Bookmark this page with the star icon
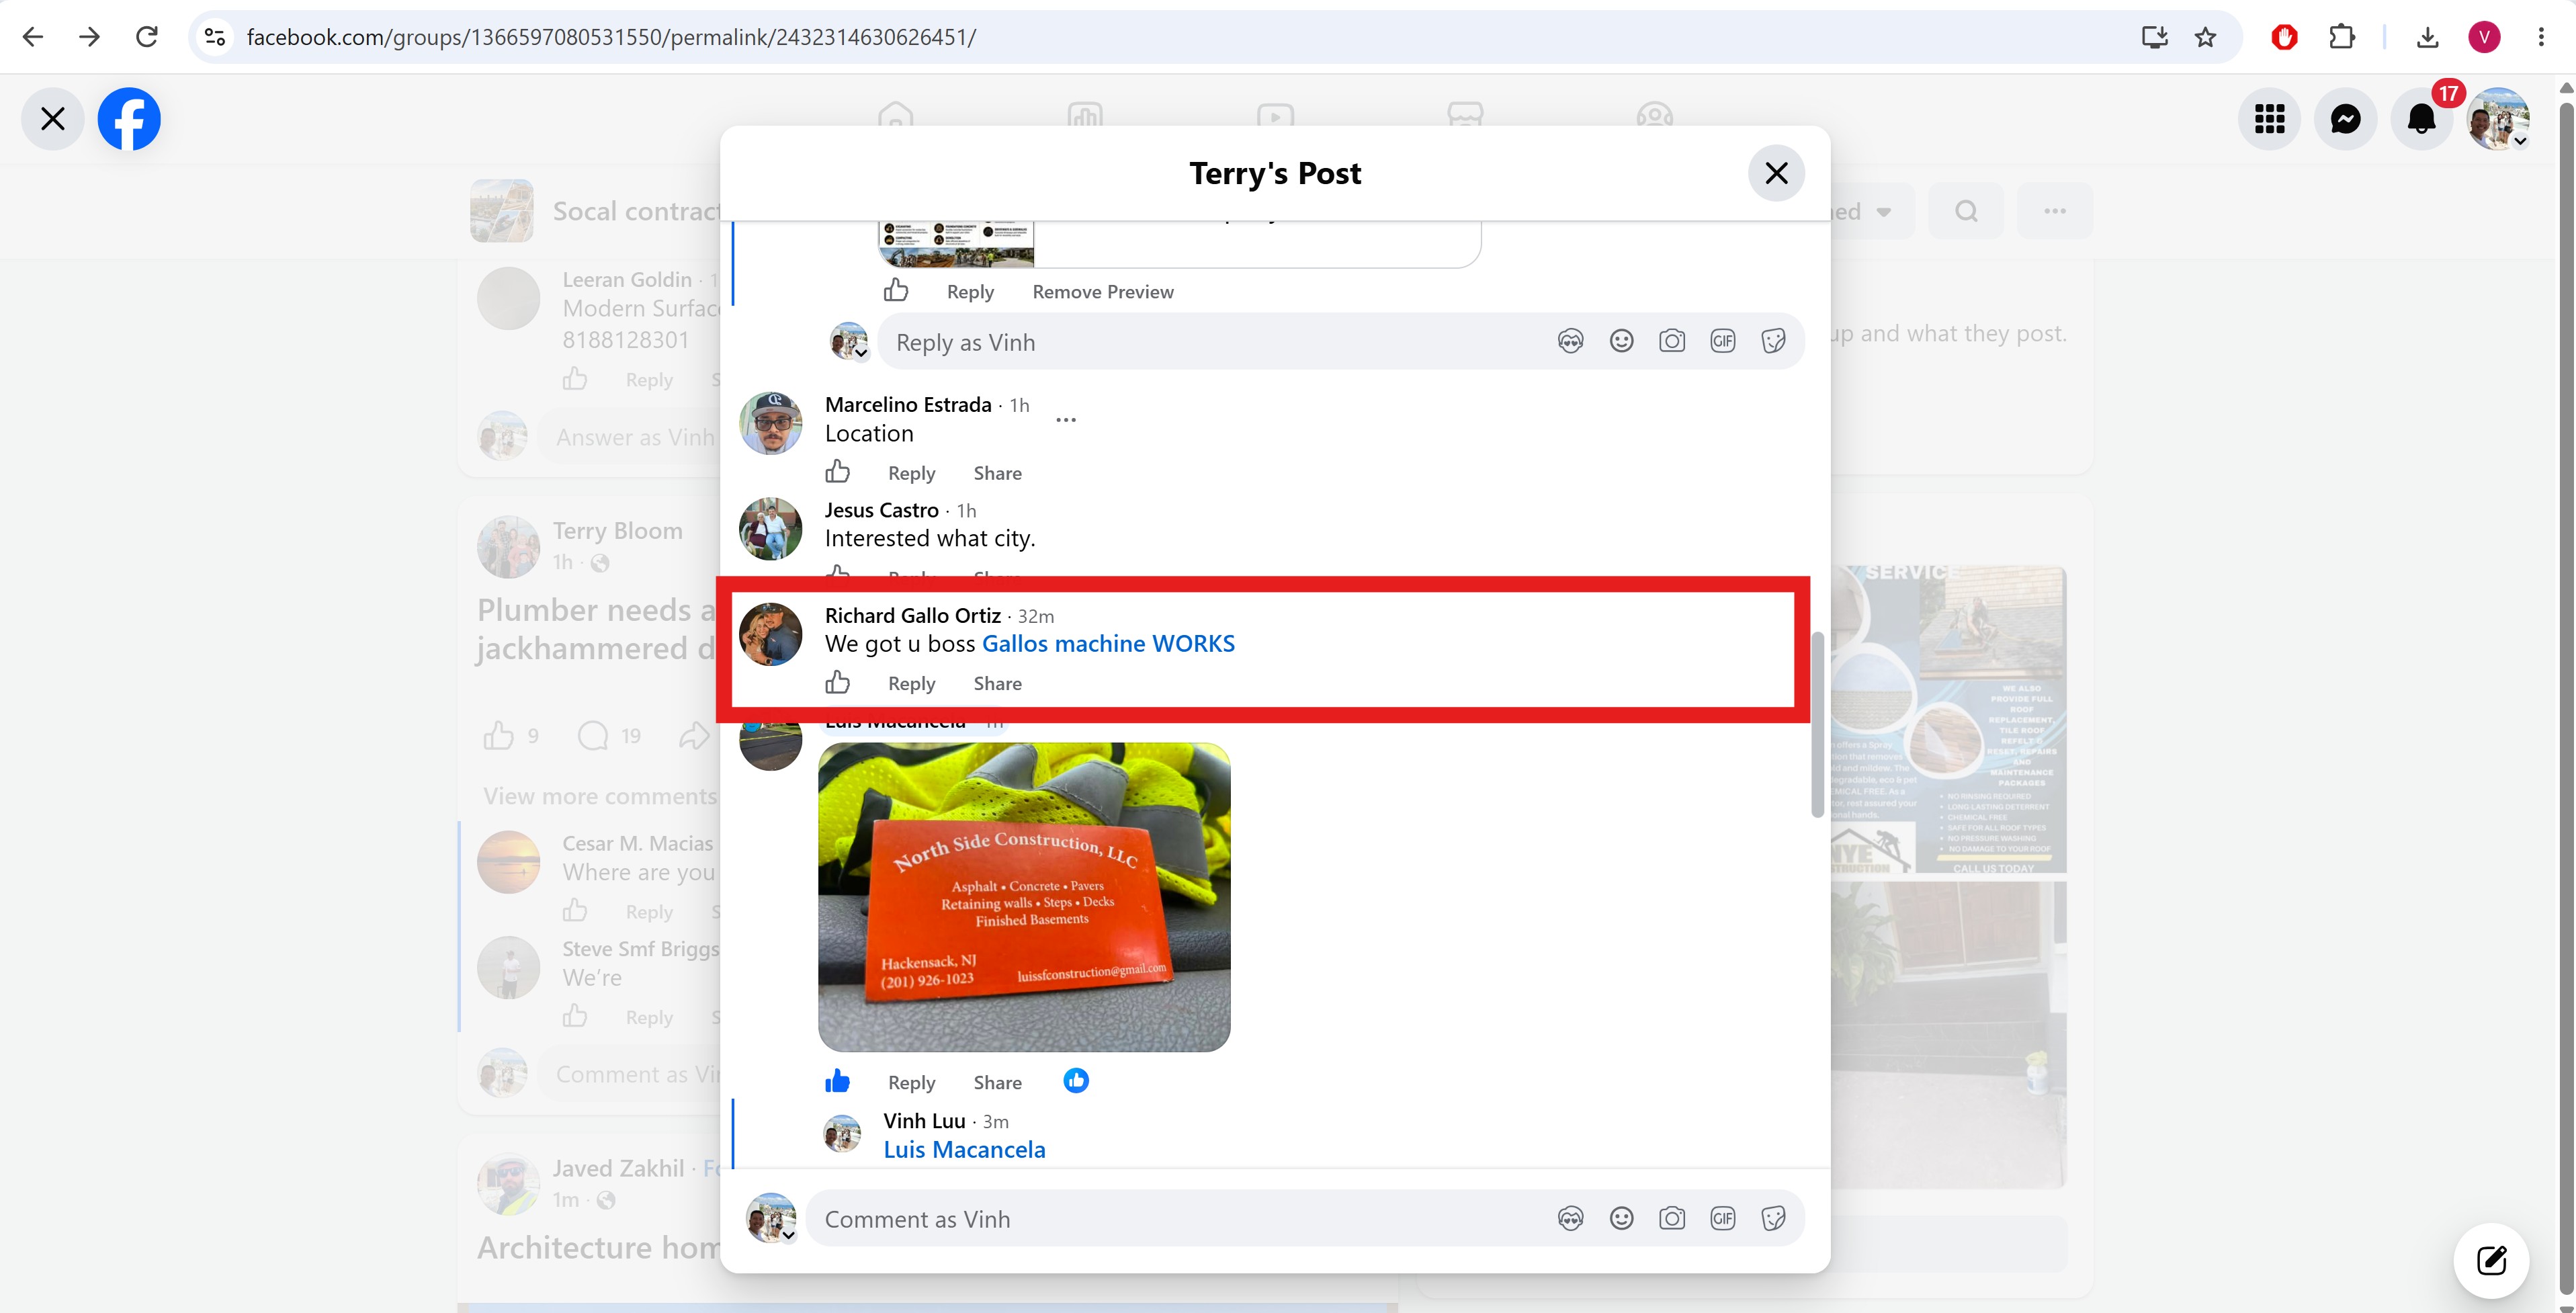 (x=2205, y=37)
